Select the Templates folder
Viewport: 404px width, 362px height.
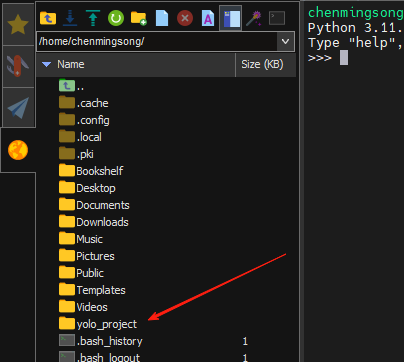pos(92,290)
